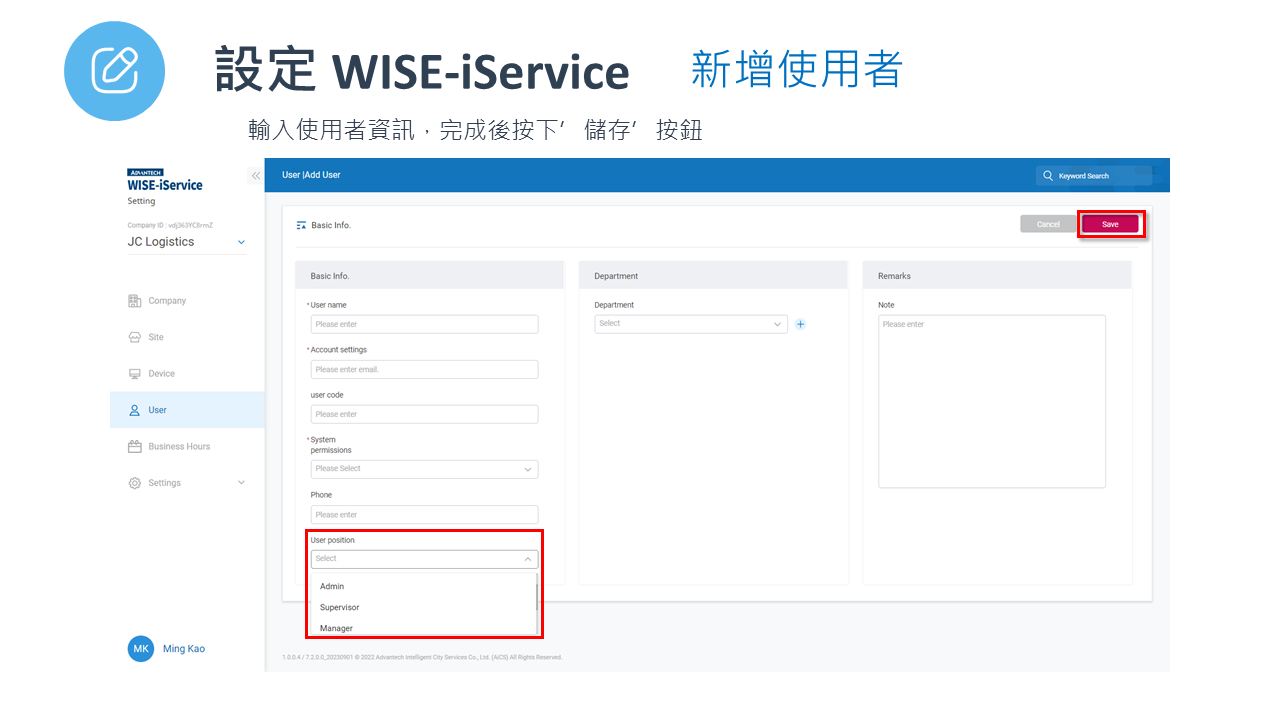Click the Site store icon
Image resolution: width=1280 pixels, height=720 pixels.
[135, 338]
